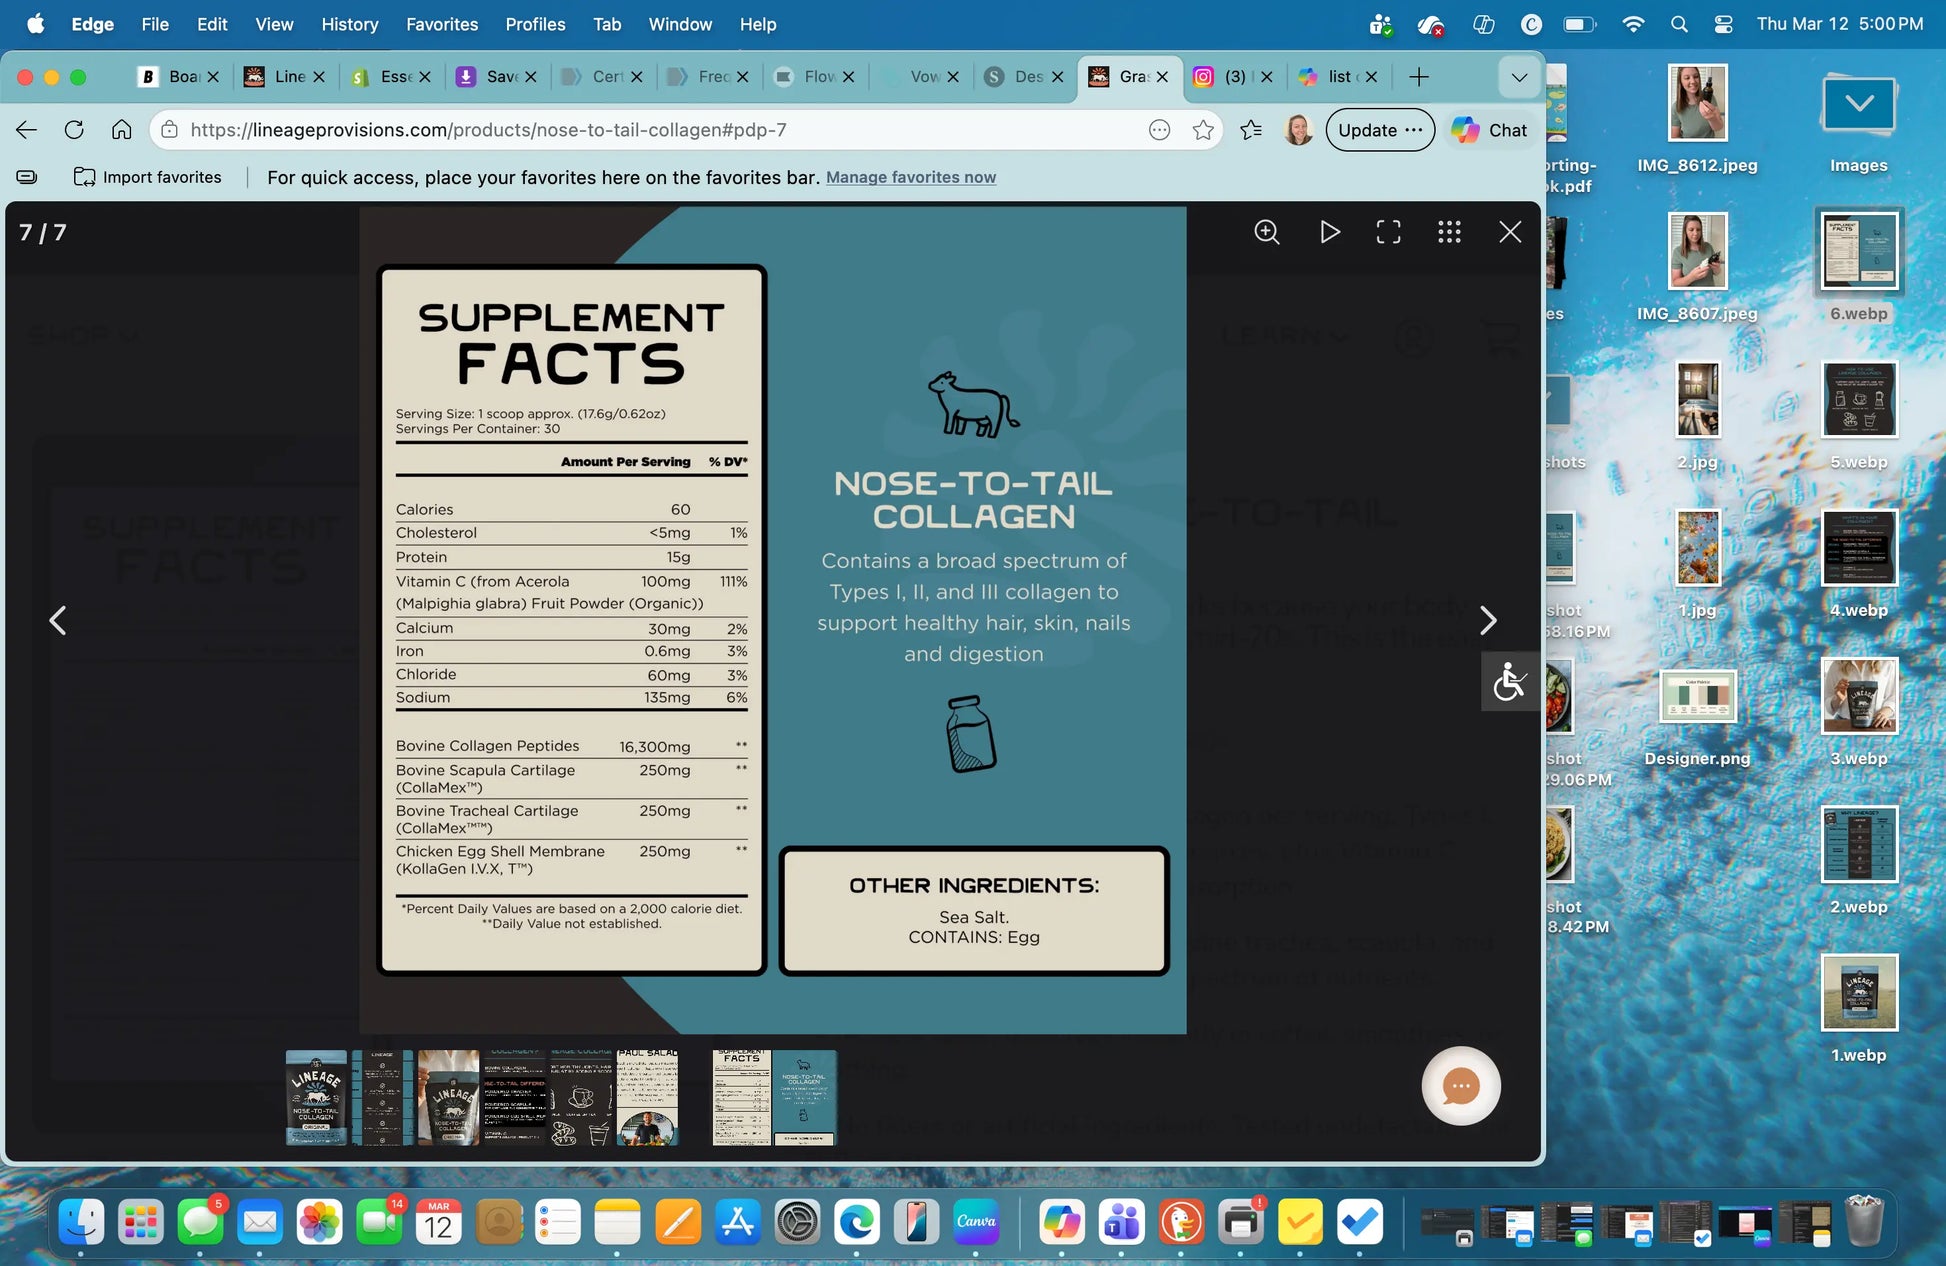Screen dimensions: 1946x1266
Task: Open System Settings from the dock
Action: coord(797,1222)
